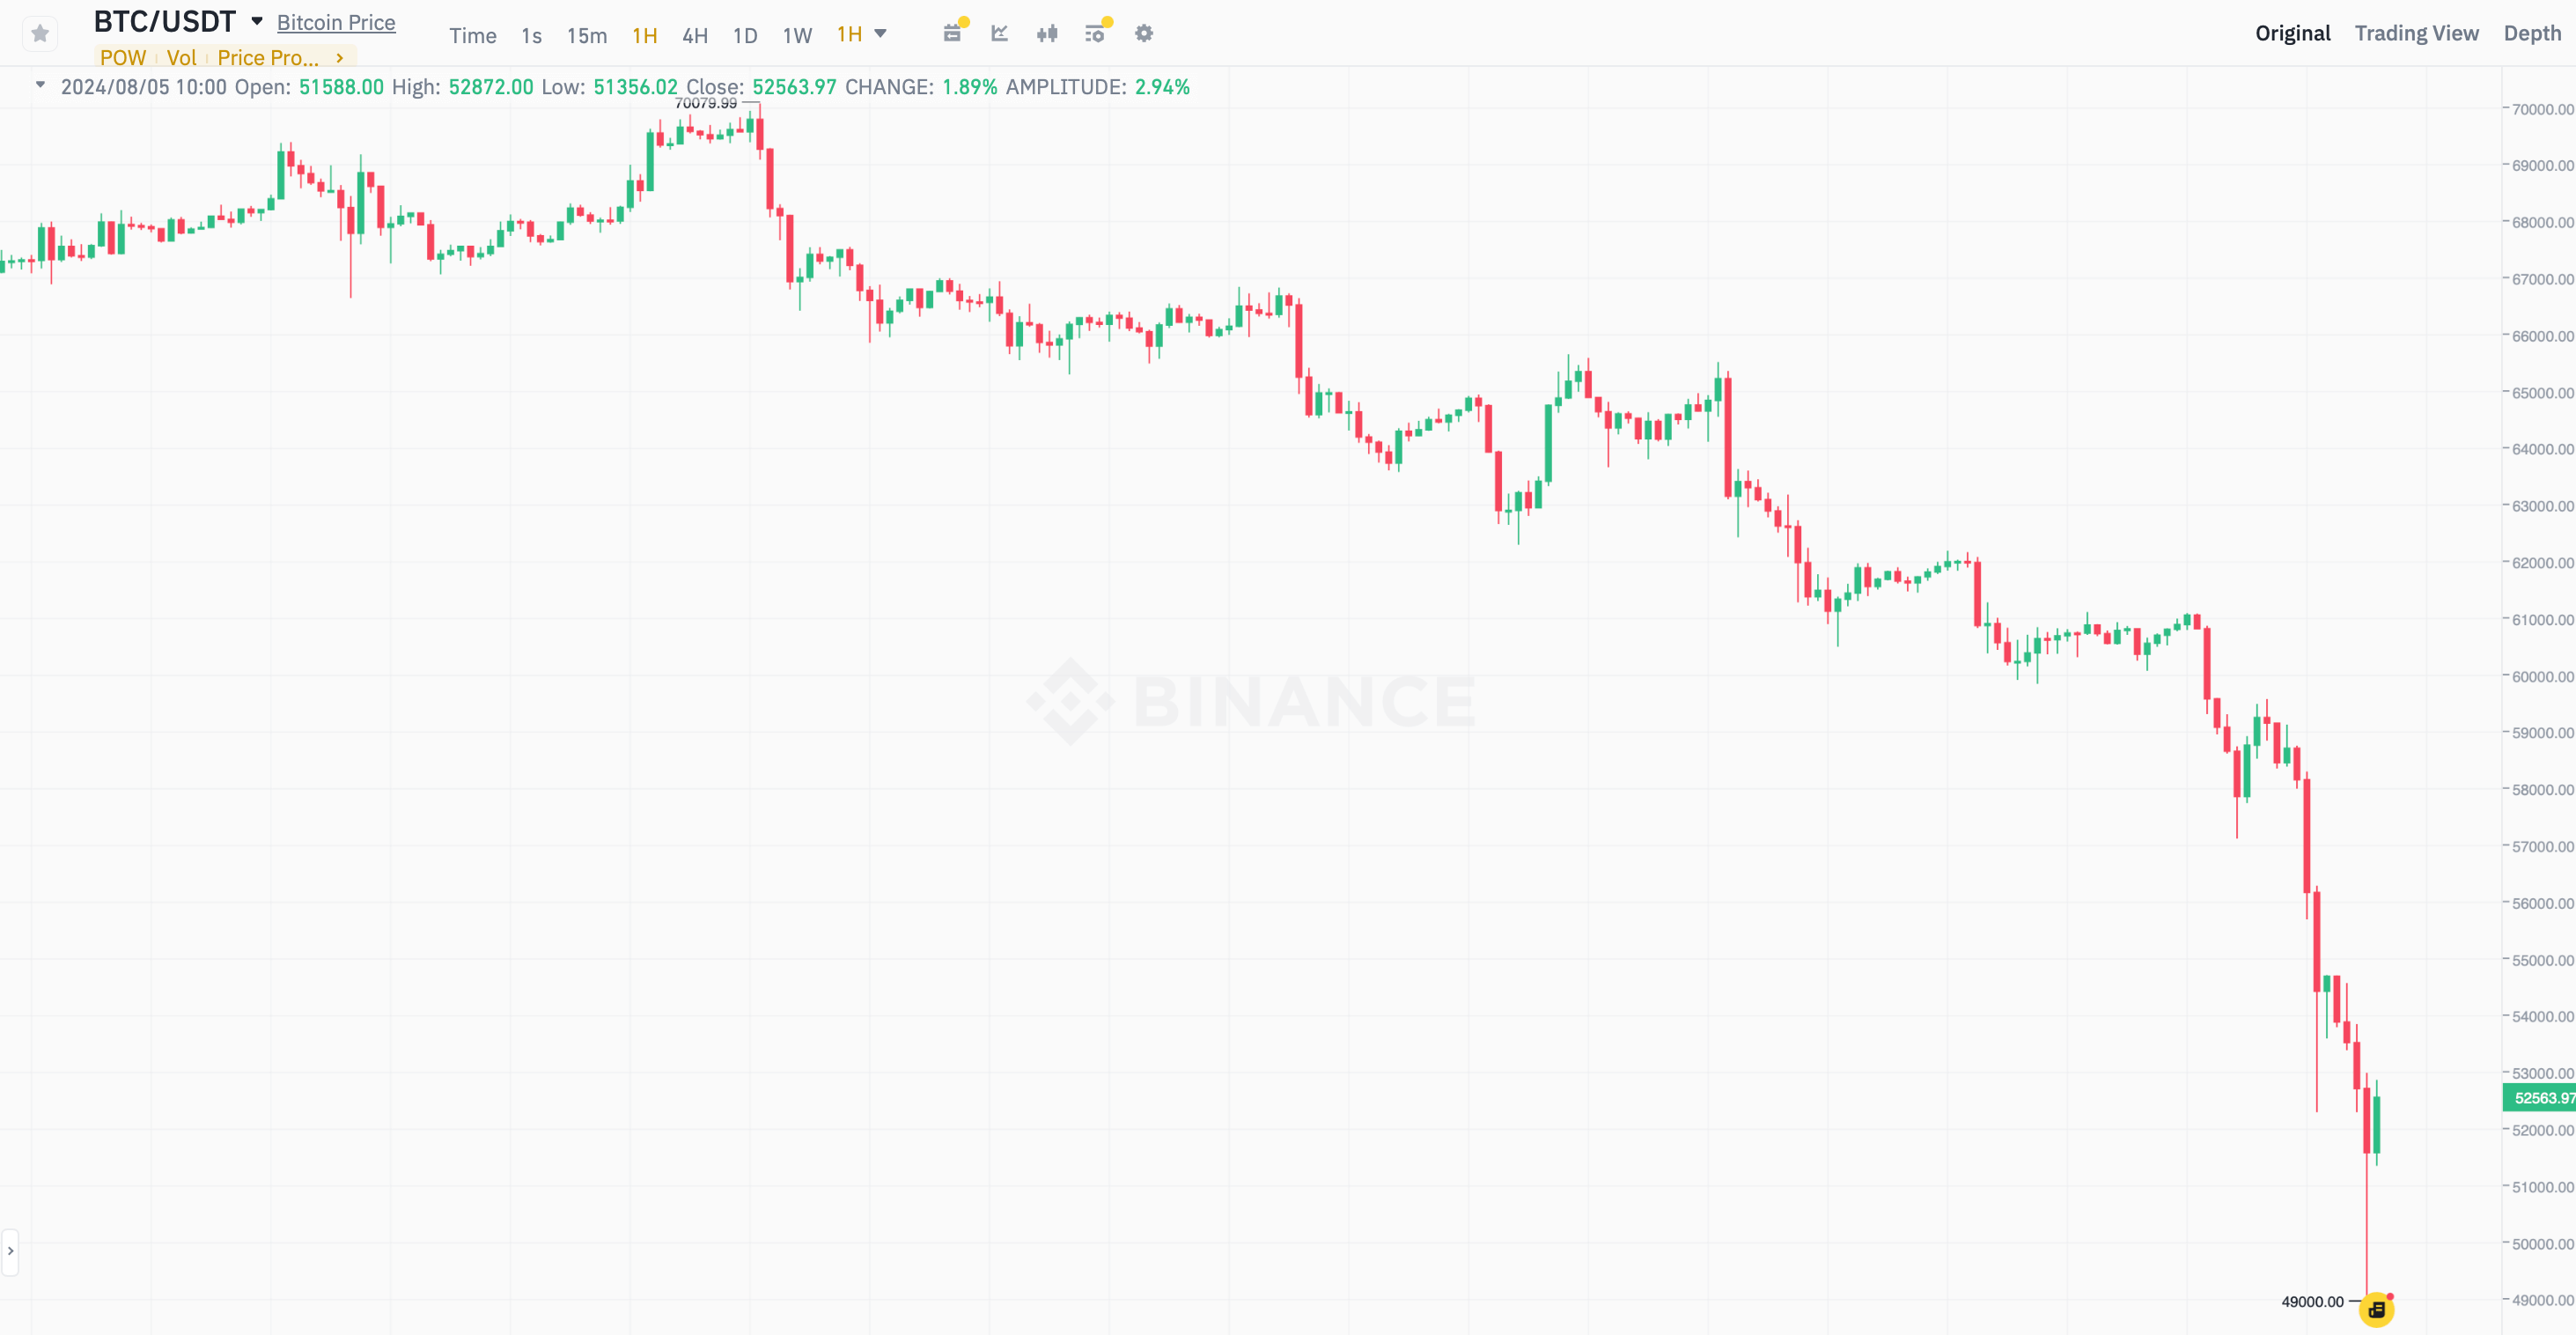
Task: Open chart settings gear
Action: point(1144,34)
